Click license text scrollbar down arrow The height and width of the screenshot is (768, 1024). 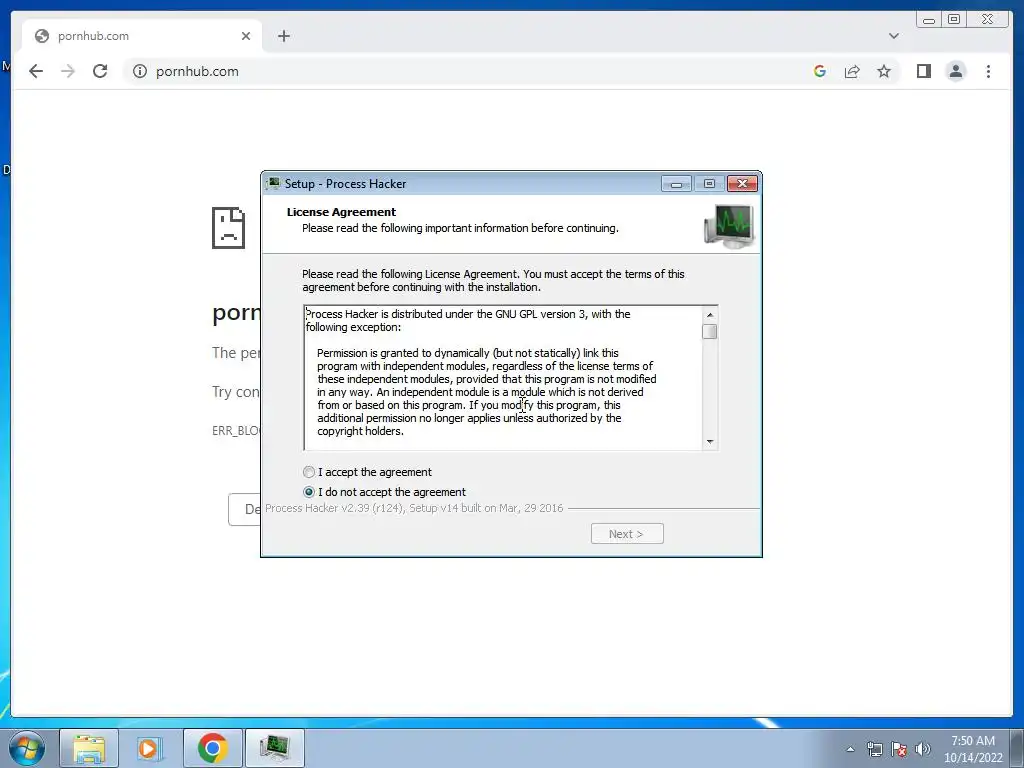coord(710,442)
